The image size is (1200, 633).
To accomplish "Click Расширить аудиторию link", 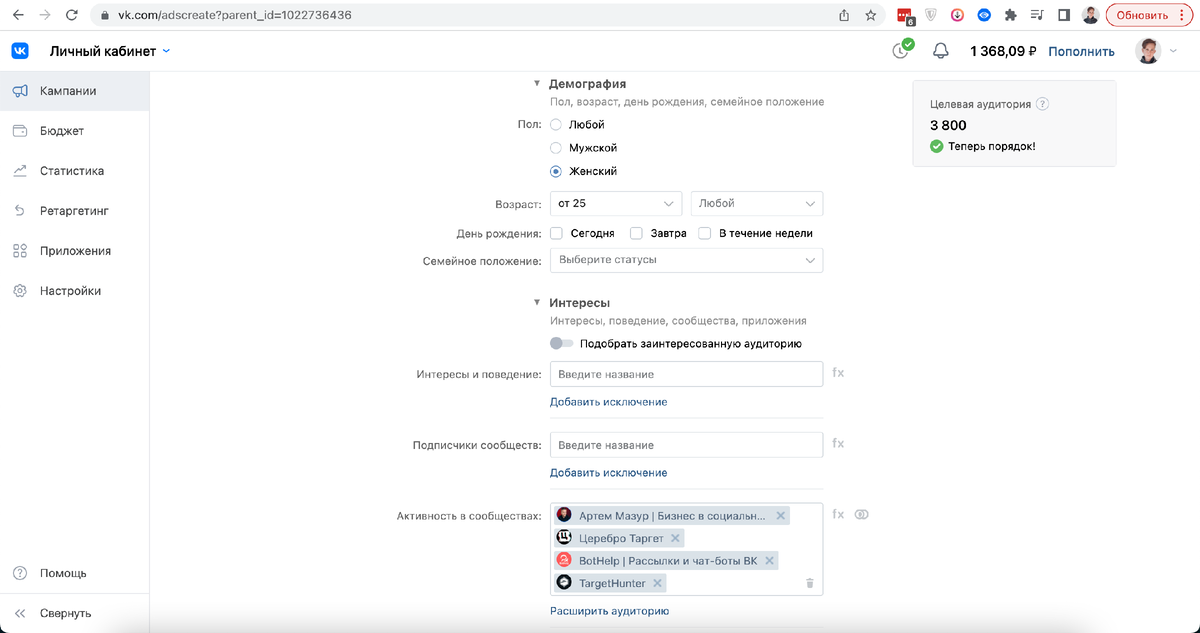I will coord(610,610).
